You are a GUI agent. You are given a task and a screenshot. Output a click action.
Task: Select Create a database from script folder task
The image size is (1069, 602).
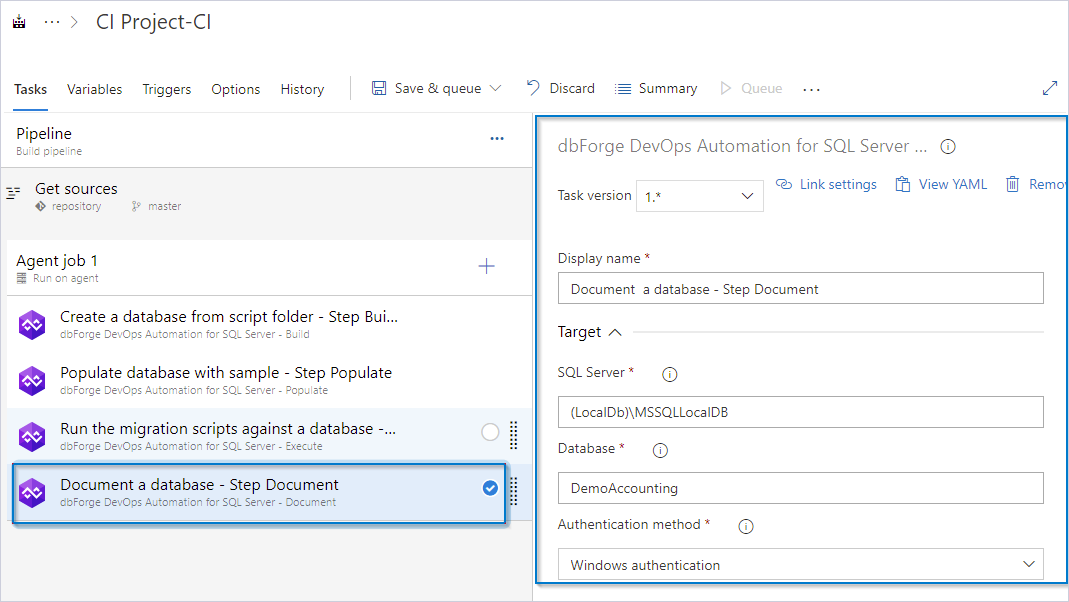[x=269, y=324]
